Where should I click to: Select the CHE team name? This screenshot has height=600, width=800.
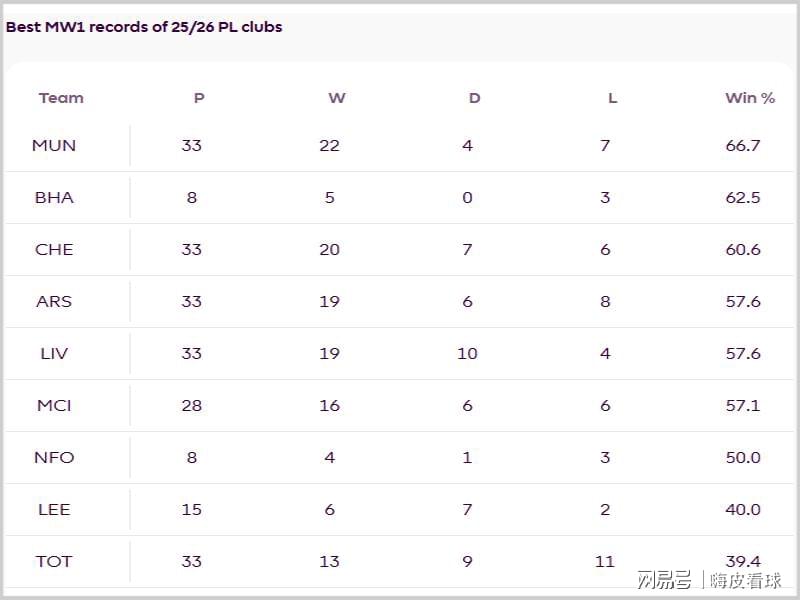coord(54,250)
